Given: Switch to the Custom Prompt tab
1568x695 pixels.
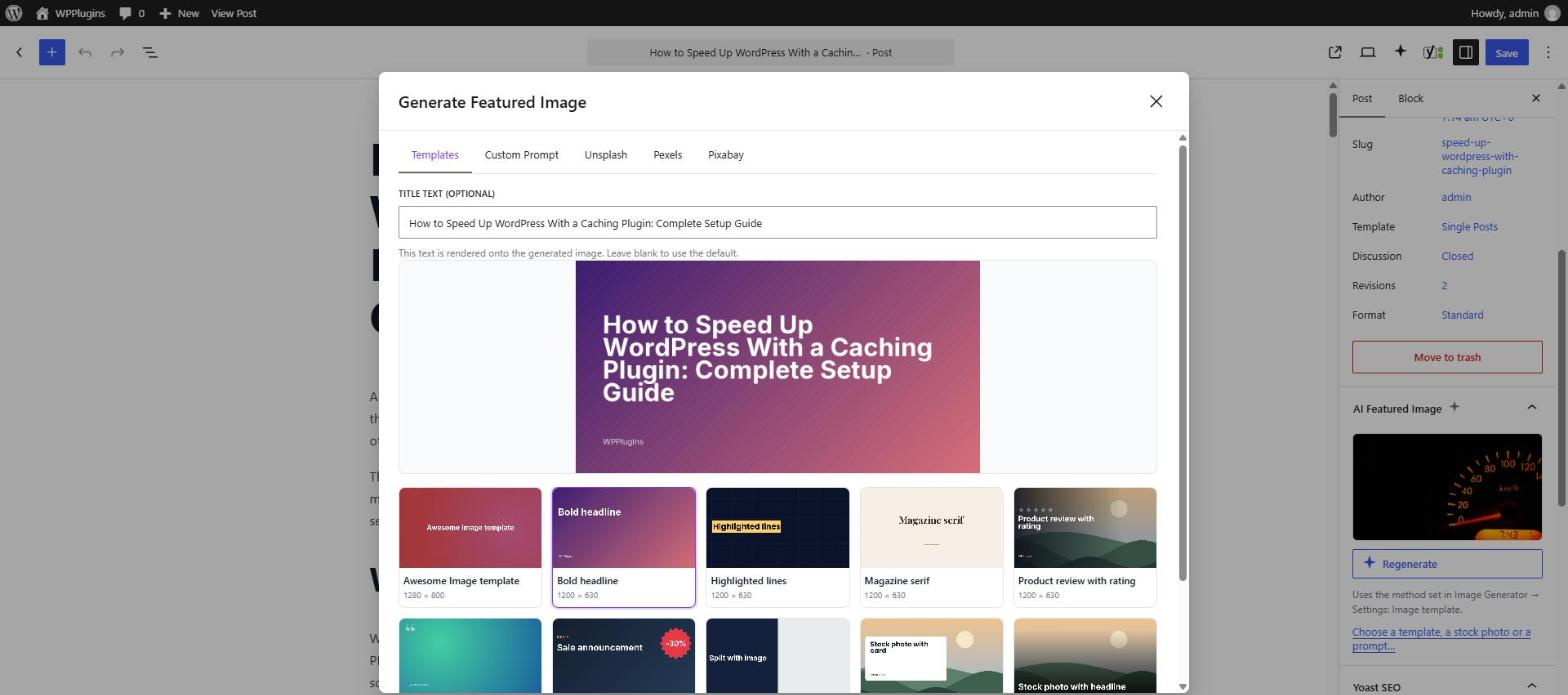Looking at the screenshot, I should pyautogui.click(x=521, y=155).
